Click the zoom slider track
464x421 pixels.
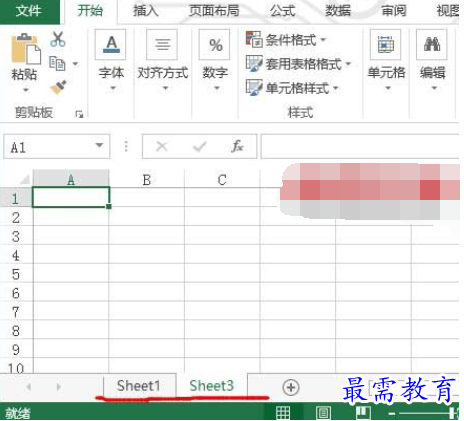coord(425,414)
